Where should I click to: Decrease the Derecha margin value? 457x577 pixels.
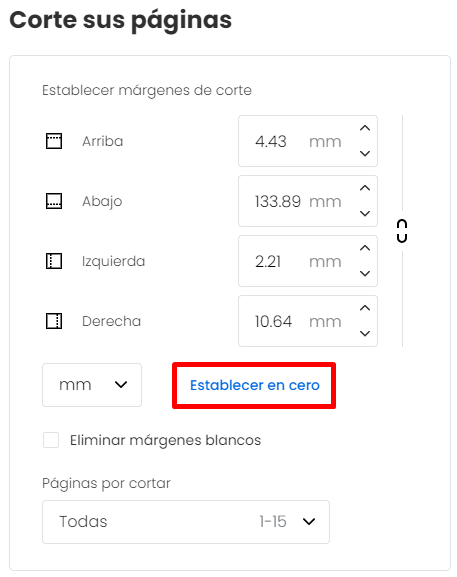click(365, 333)
